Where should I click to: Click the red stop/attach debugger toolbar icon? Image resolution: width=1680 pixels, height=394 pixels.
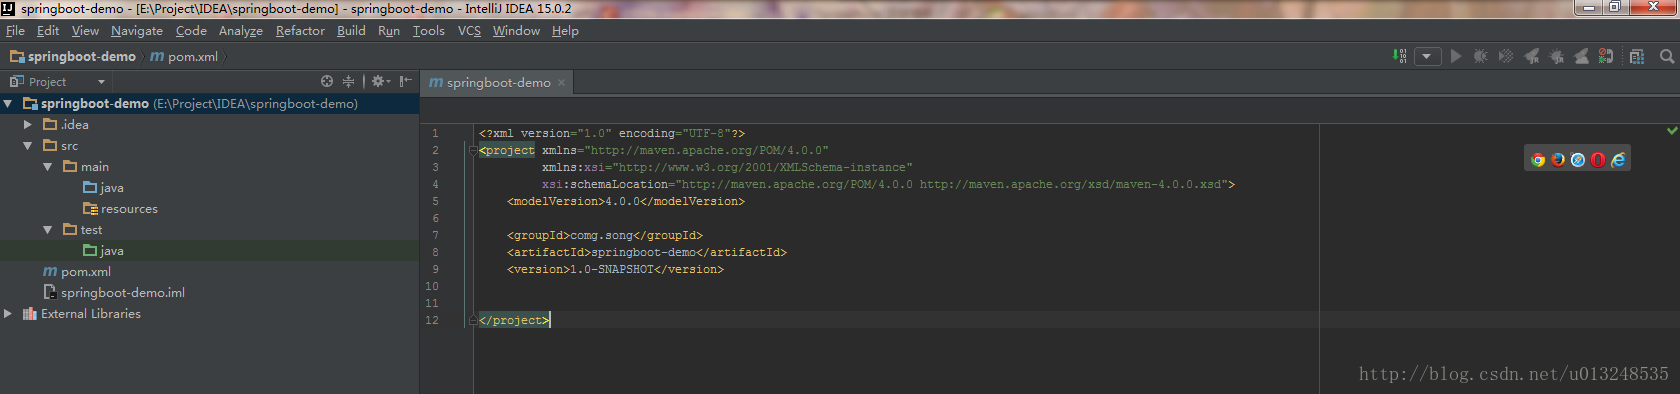(1606, 56)
